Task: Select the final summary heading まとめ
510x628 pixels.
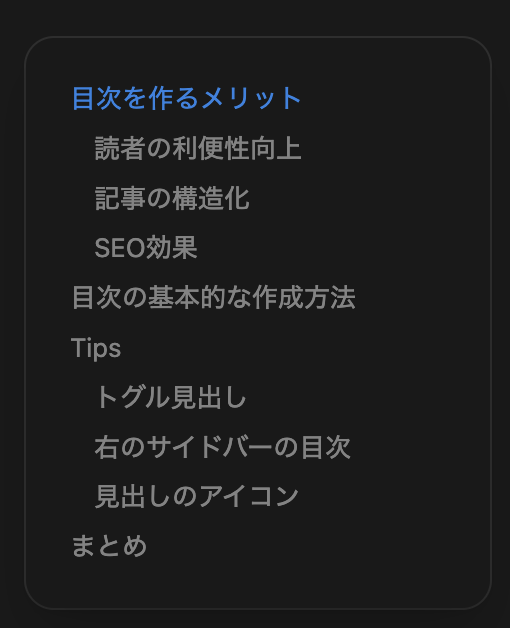Action: tap(109, 546)
